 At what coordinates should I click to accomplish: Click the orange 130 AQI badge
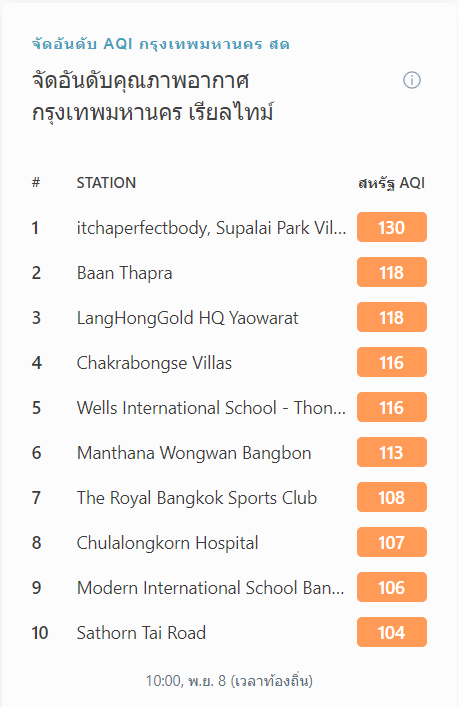click(x=392, y=227)
